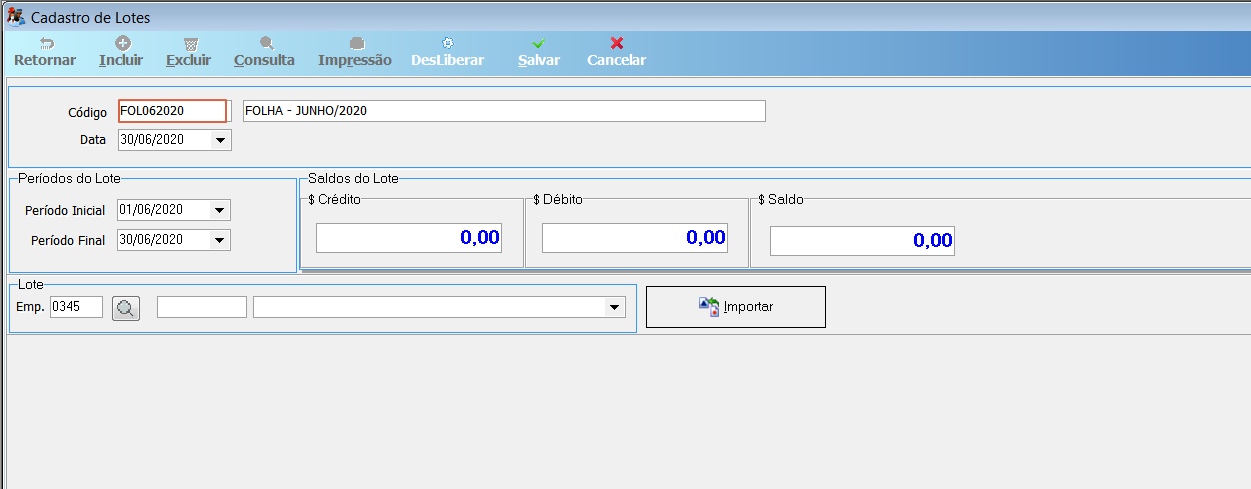Click the description field FOLHA - JUNHO/2020
Image resolution: width=1251 pixels, height=489 pixels.
point(504,111)
